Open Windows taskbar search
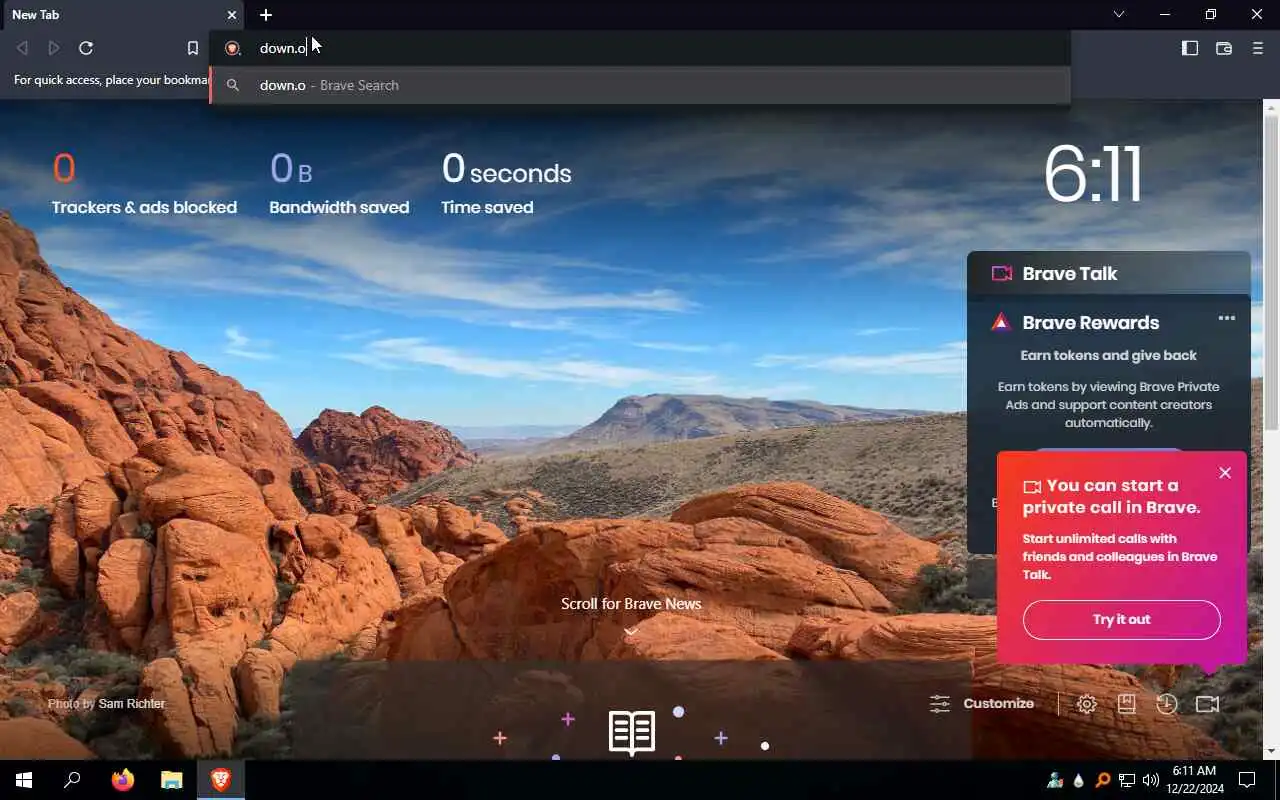The width and height of the screenshot is (1280, 800). 72,780
